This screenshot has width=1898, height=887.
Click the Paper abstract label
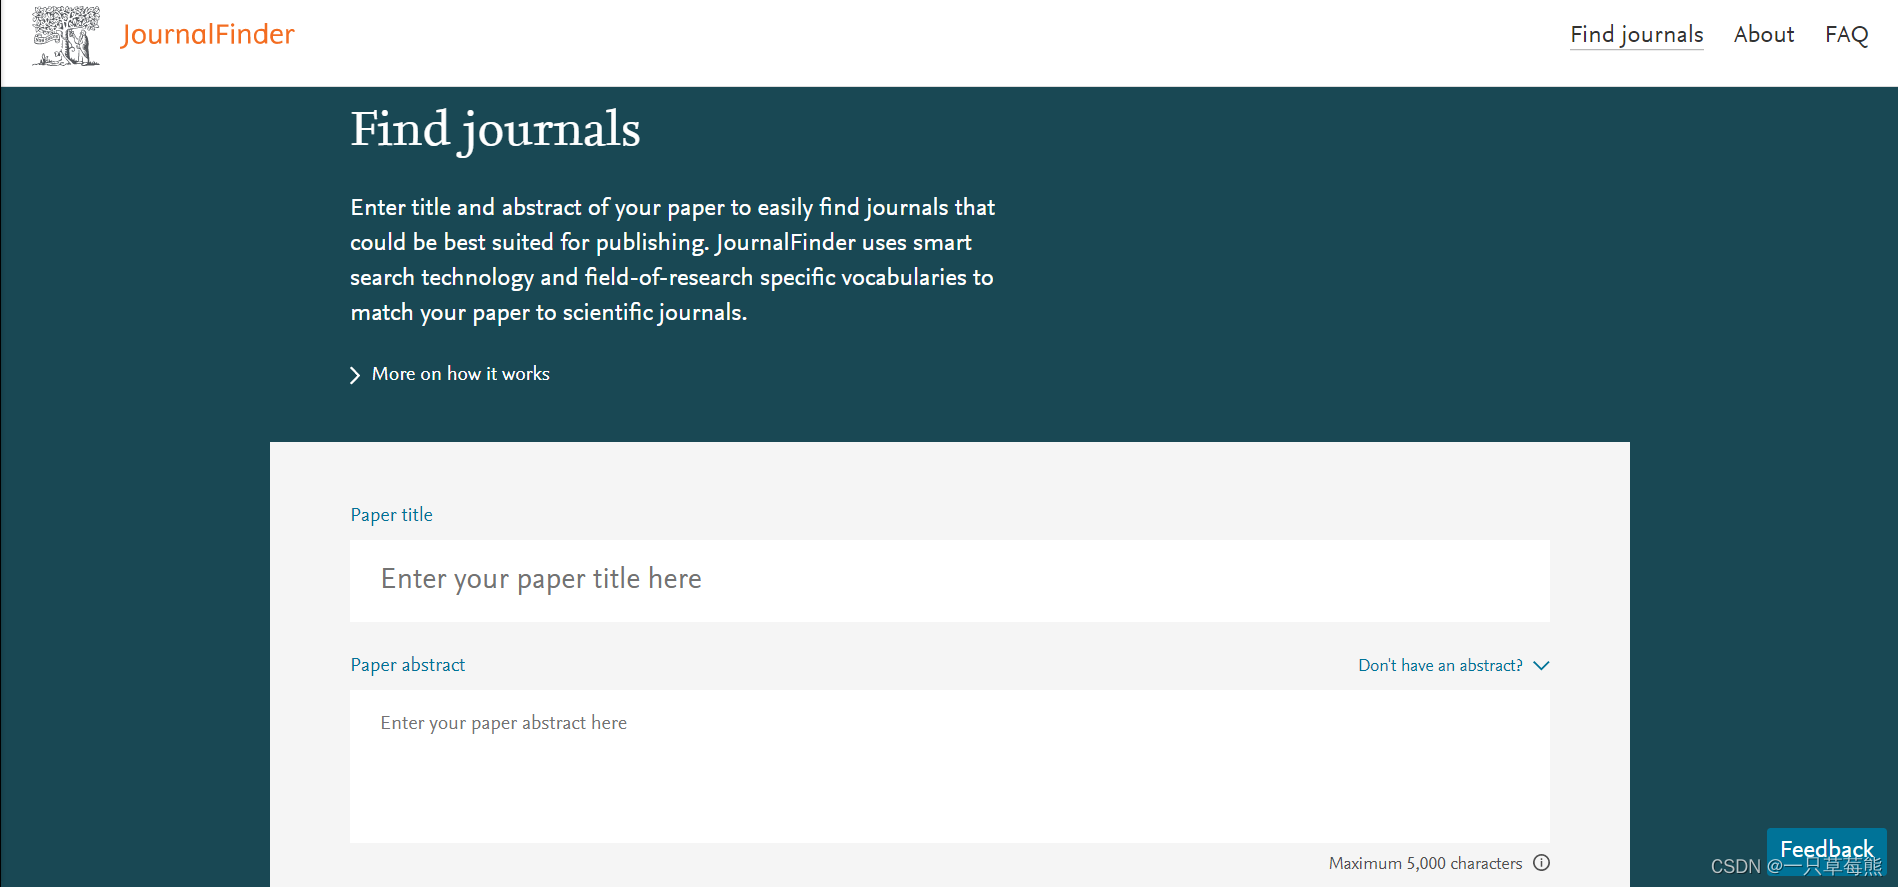coord(407,665)
